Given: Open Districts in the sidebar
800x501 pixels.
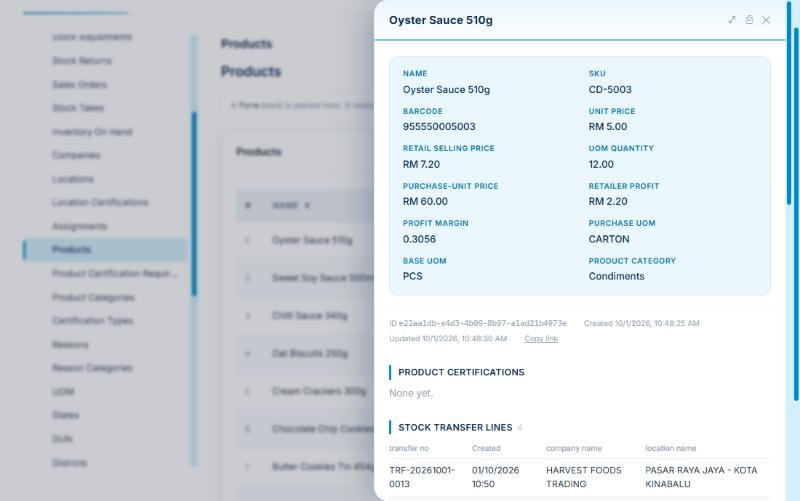Looking at the screenshot, I should click(x=69, y=463).
